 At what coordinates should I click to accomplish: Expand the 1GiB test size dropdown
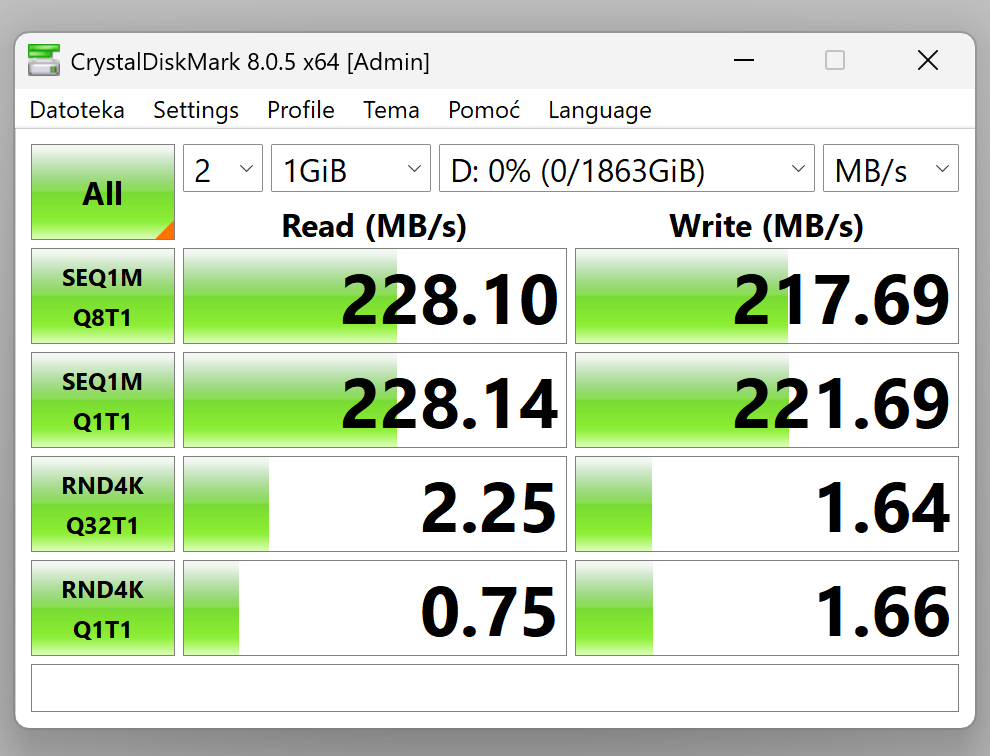(350, 169)
